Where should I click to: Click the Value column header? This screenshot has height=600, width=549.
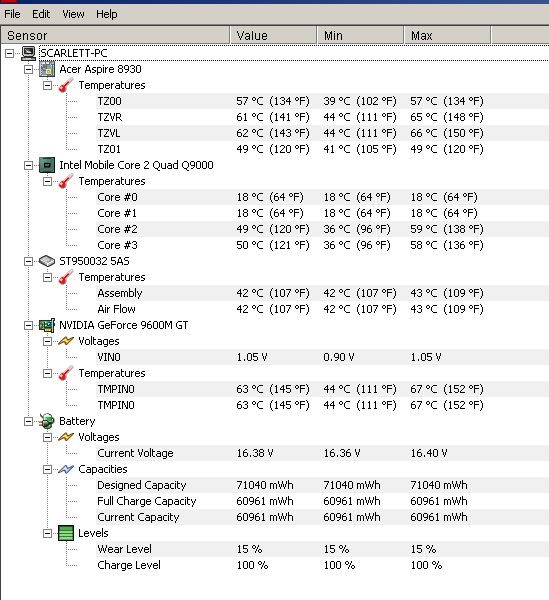coord(273,36)
